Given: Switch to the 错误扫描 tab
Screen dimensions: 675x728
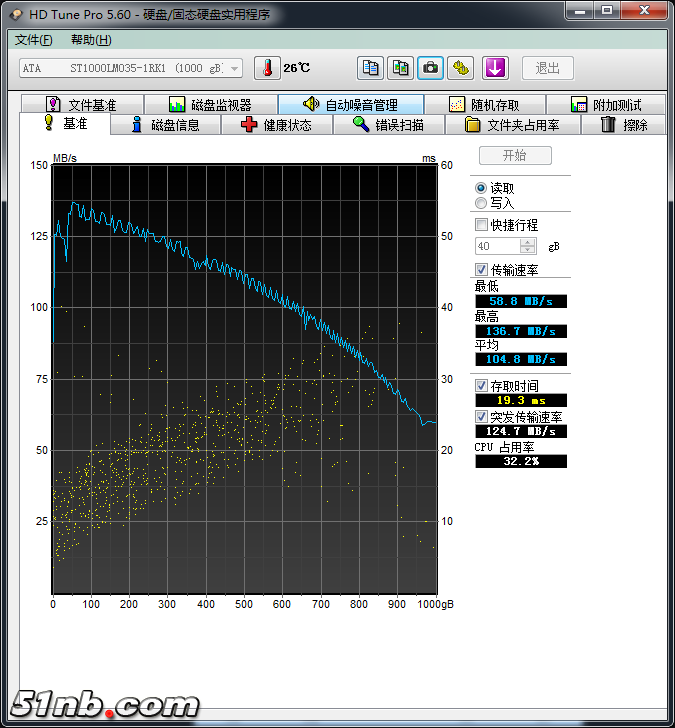Looking at the screenshot, I should [x=388, y=125].
